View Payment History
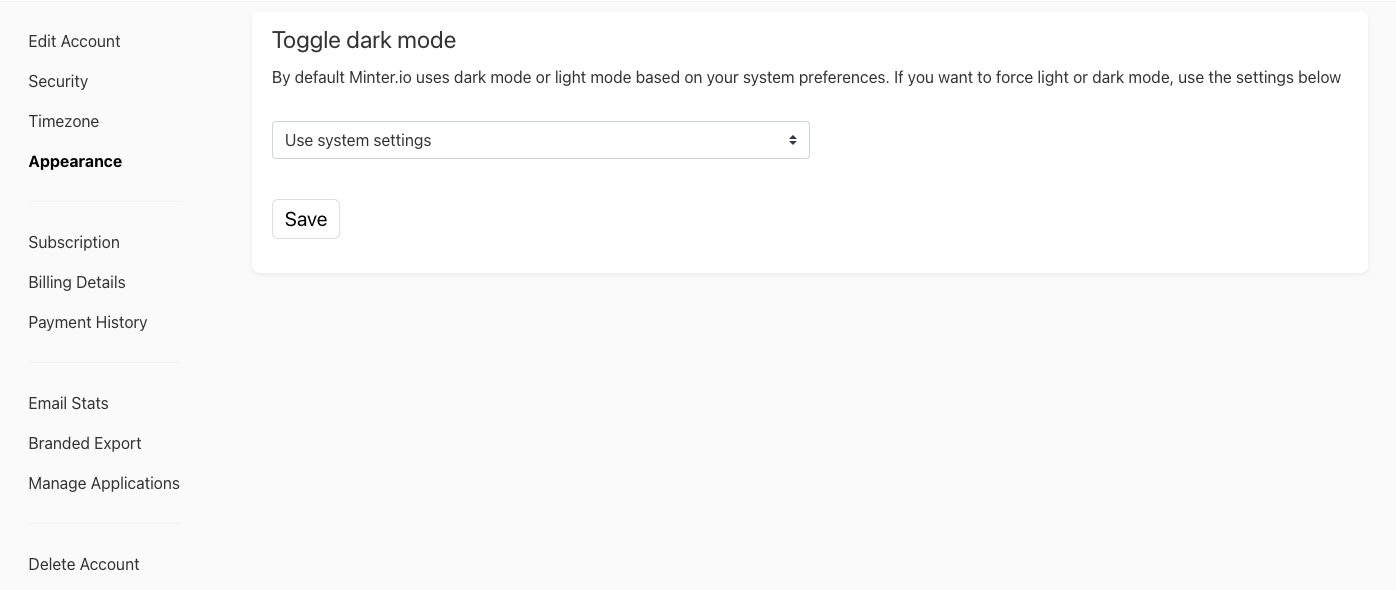Image resolution: width=1396 pixels, height=590 pixels. (x=88, y=322)
